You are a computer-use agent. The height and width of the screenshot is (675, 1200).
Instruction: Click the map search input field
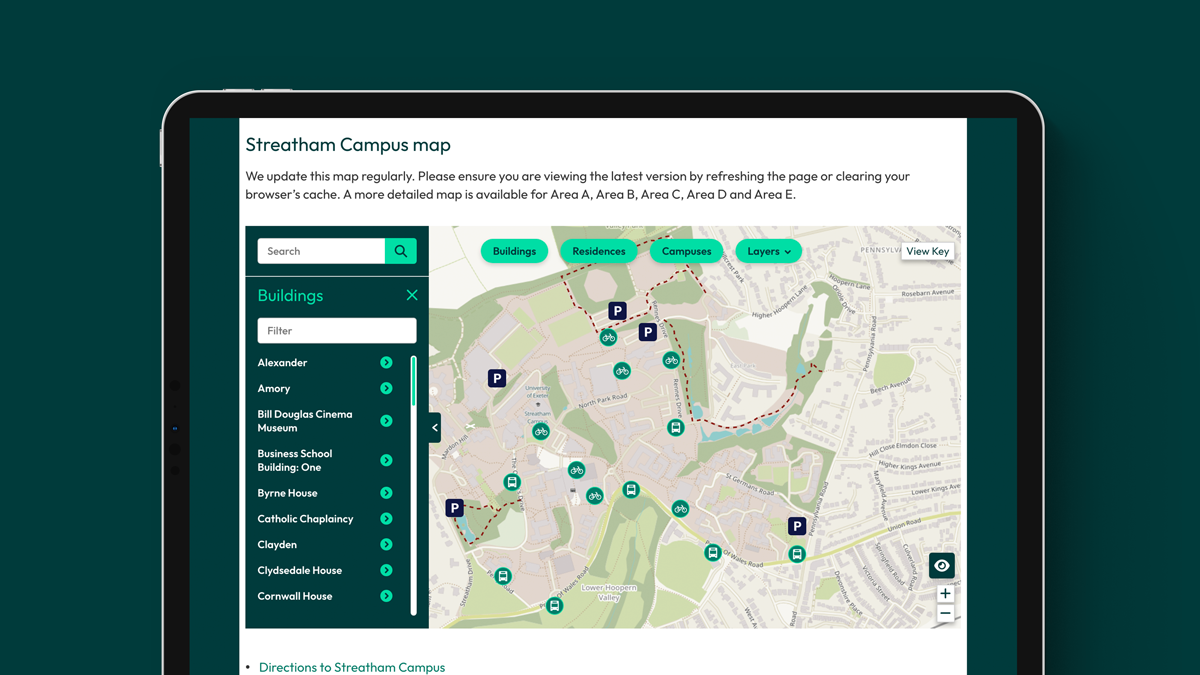pos(321,251)
